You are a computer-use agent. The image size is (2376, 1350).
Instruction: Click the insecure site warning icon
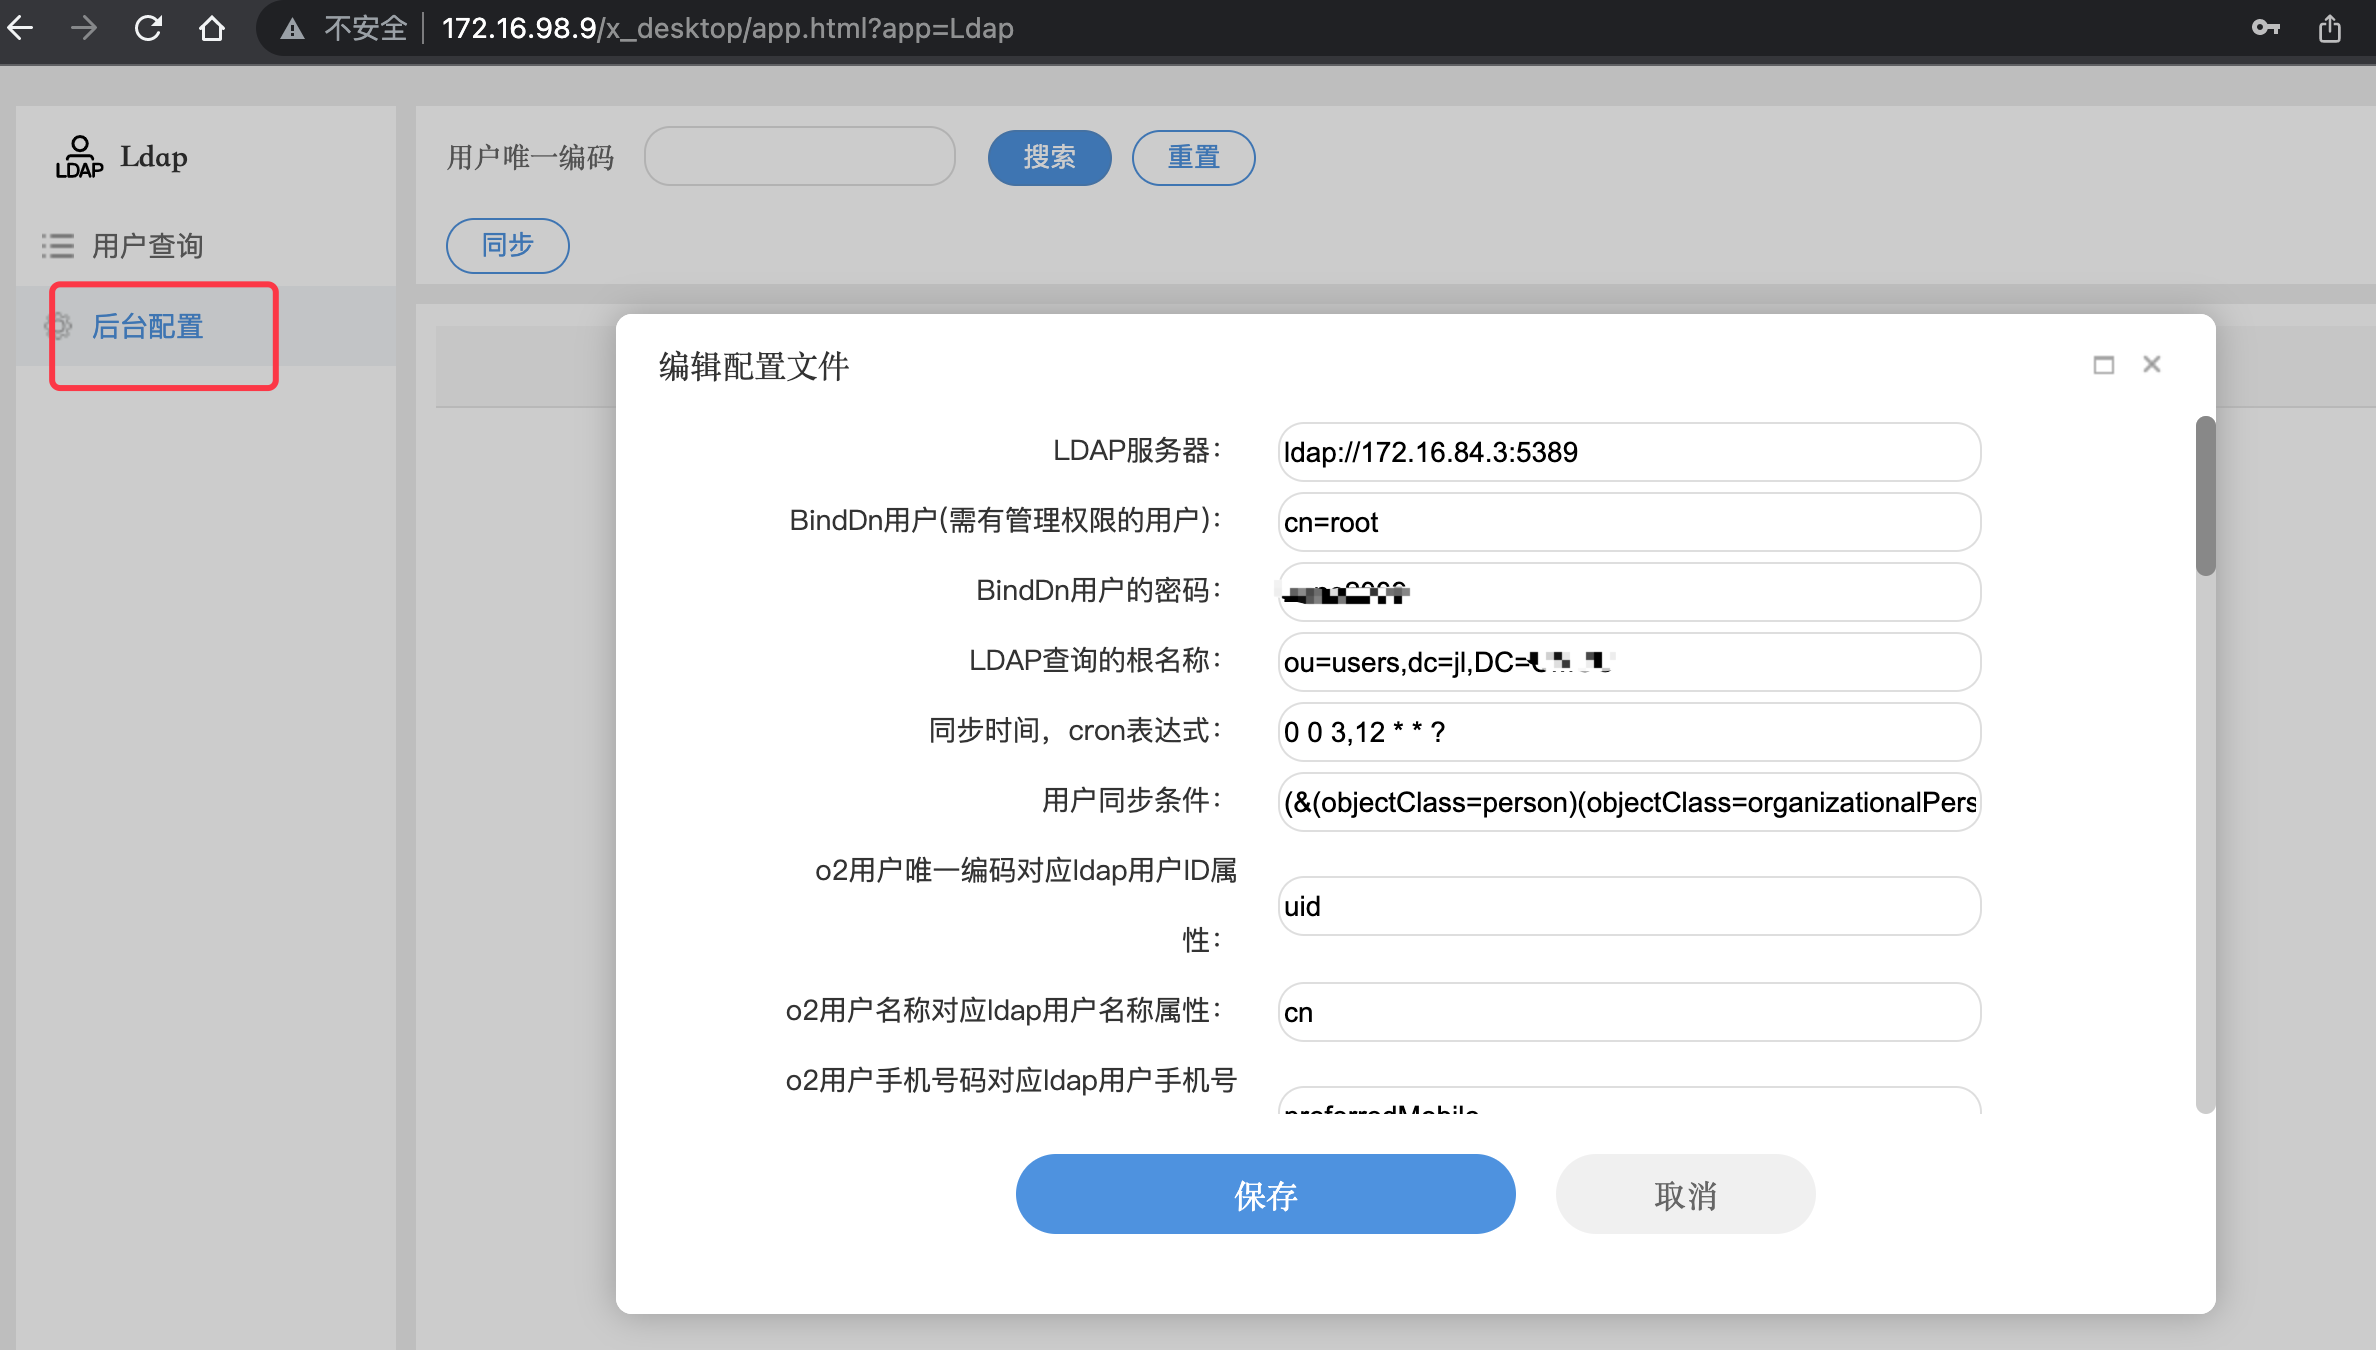pos(292,29)
